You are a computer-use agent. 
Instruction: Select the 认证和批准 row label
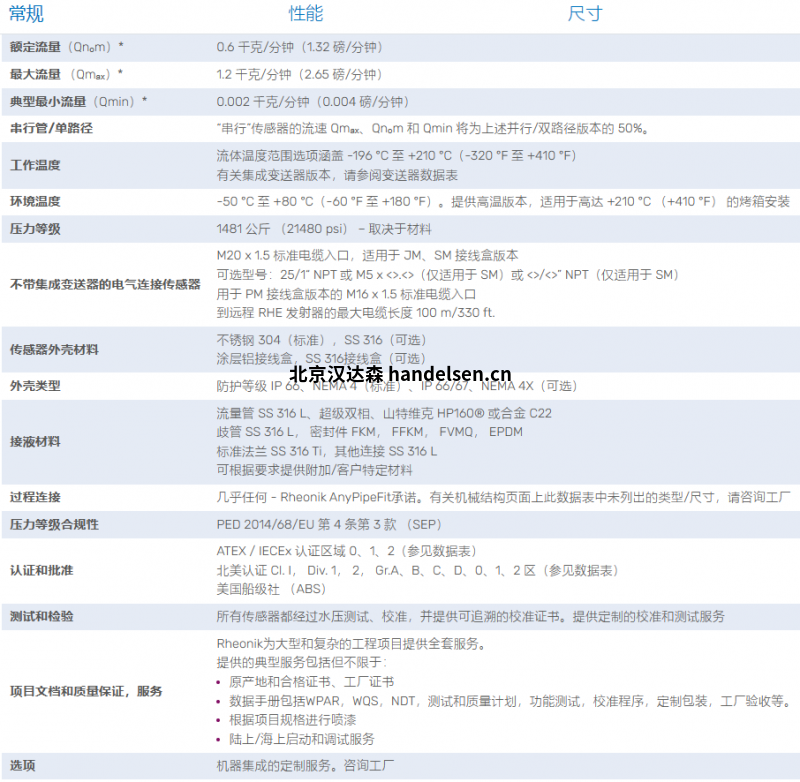pos(41,570)
